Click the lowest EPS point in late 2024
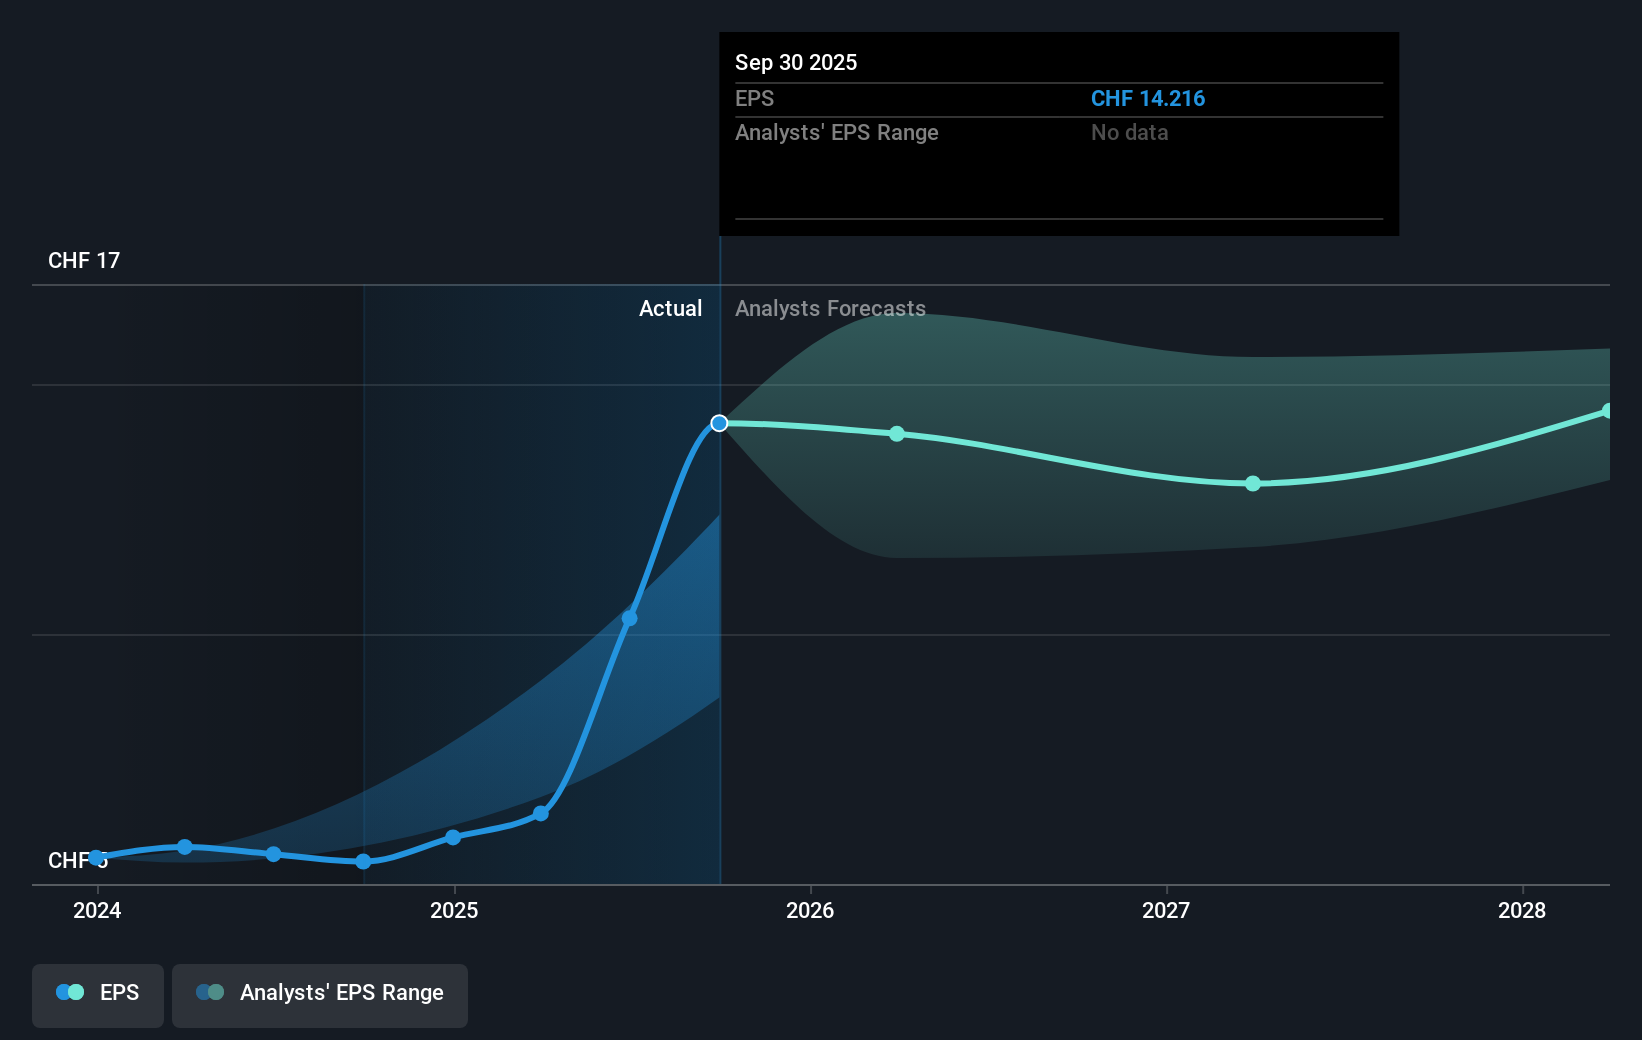1642x1040 pixels. pos(363,861)
